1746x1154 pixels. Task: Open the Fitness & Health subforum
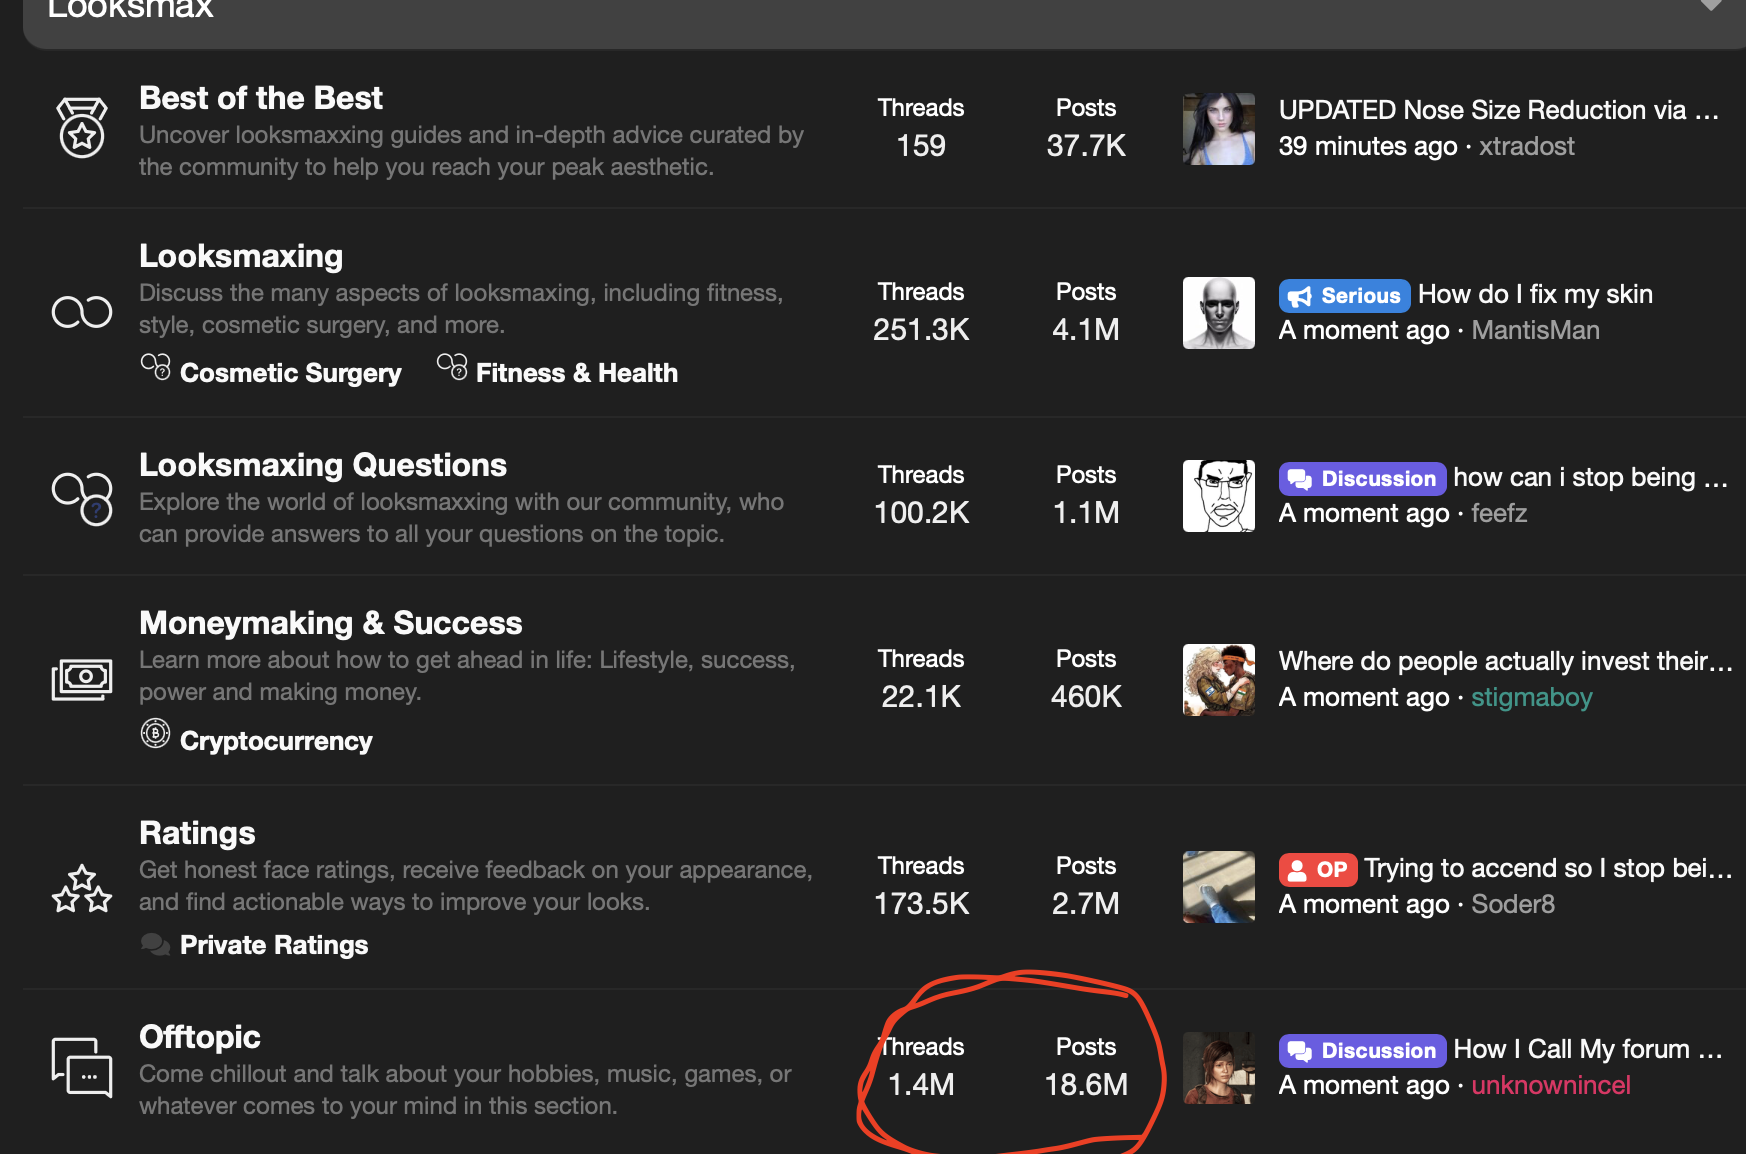pyautogui.click(x=576, y=373)
